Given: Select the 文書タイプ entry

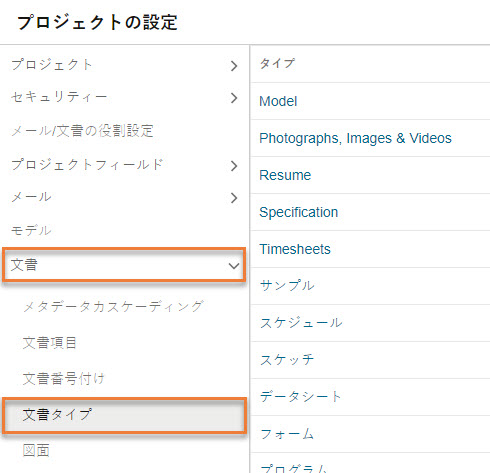Looking at the screenshot, I should click(124, 415).
